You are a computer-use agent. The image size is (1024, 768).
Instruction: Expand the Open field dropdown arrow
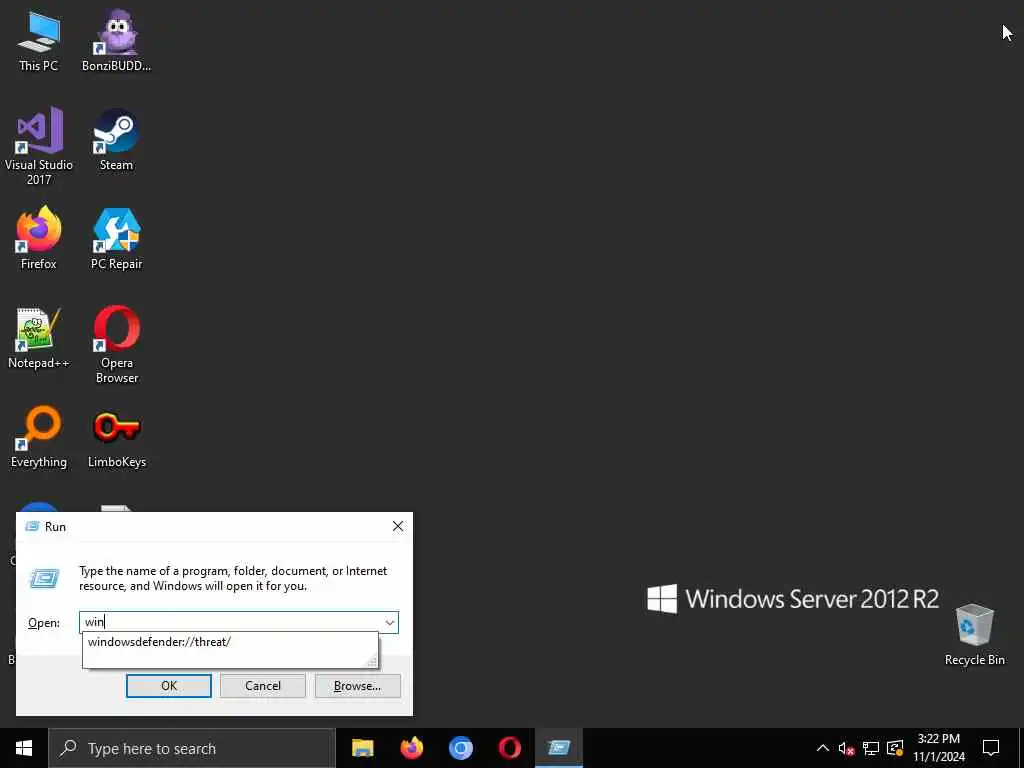click(x=389, y=622)
